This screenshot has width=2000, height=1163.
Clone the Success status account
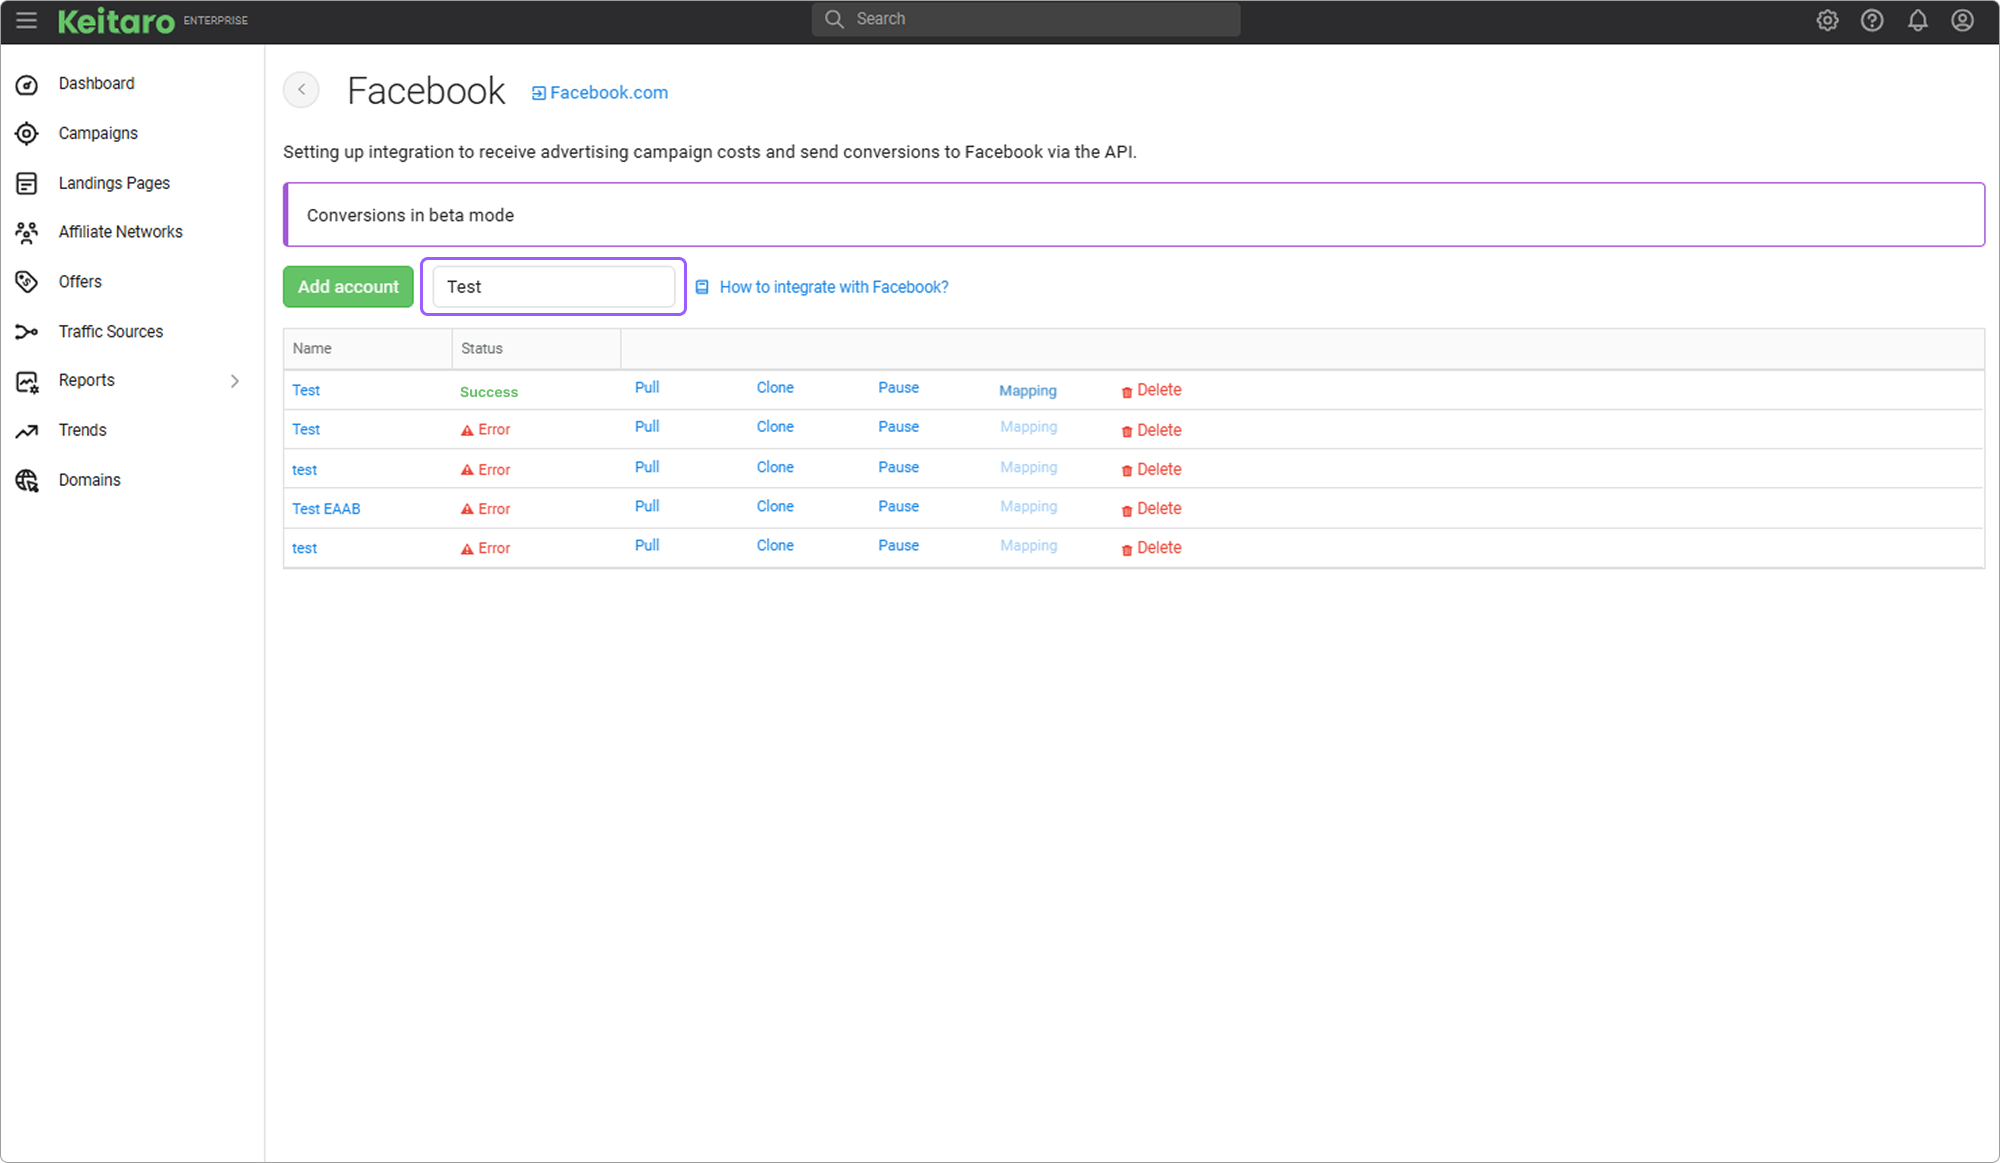click(775, 387)
